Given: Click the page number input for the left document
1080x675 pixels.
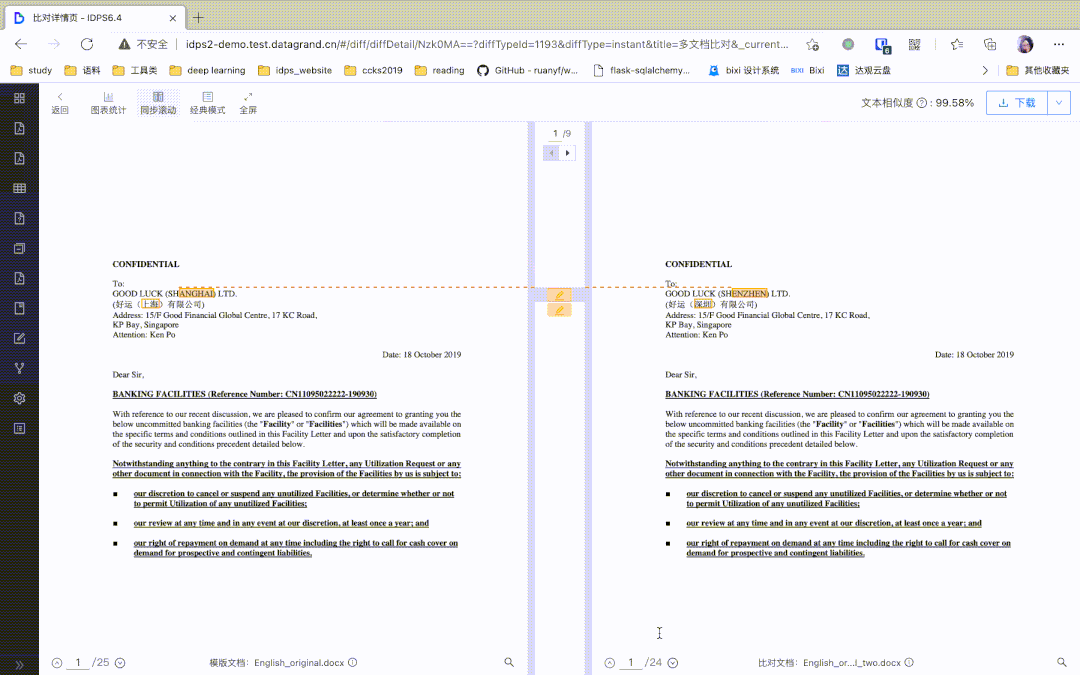Looking at the screenshot, I should click(78, 662).
